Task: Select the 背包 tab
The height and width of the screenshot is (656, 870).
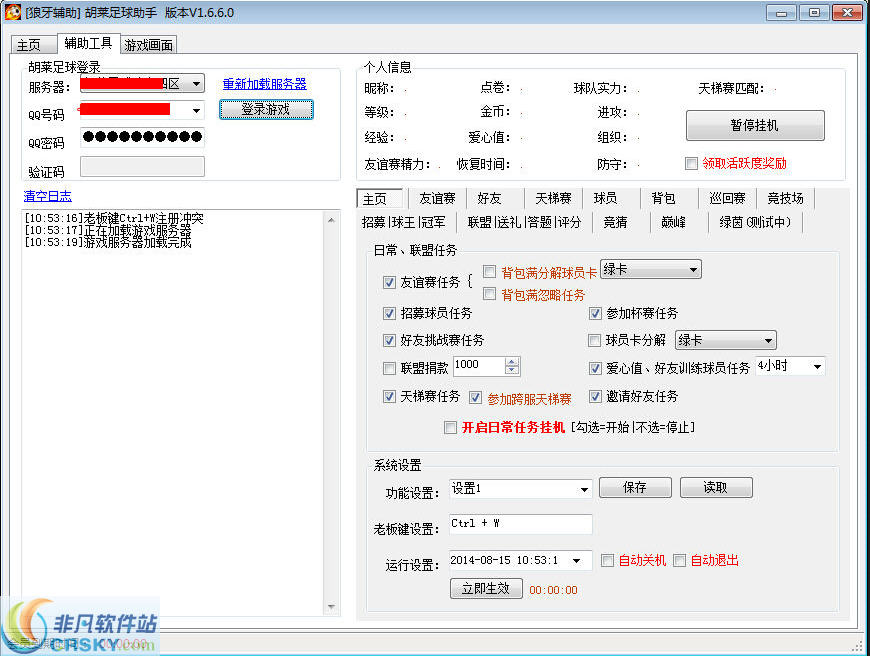Action: (x=663, y=198)
